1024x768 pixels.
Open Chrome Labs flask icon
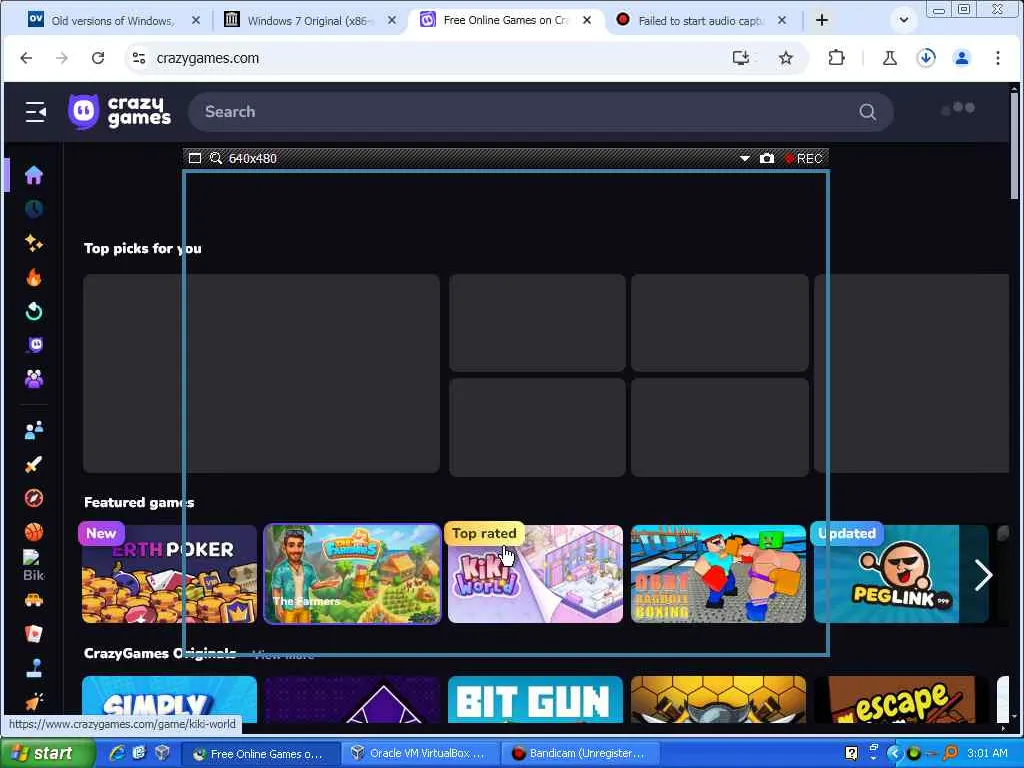(889, 58)
